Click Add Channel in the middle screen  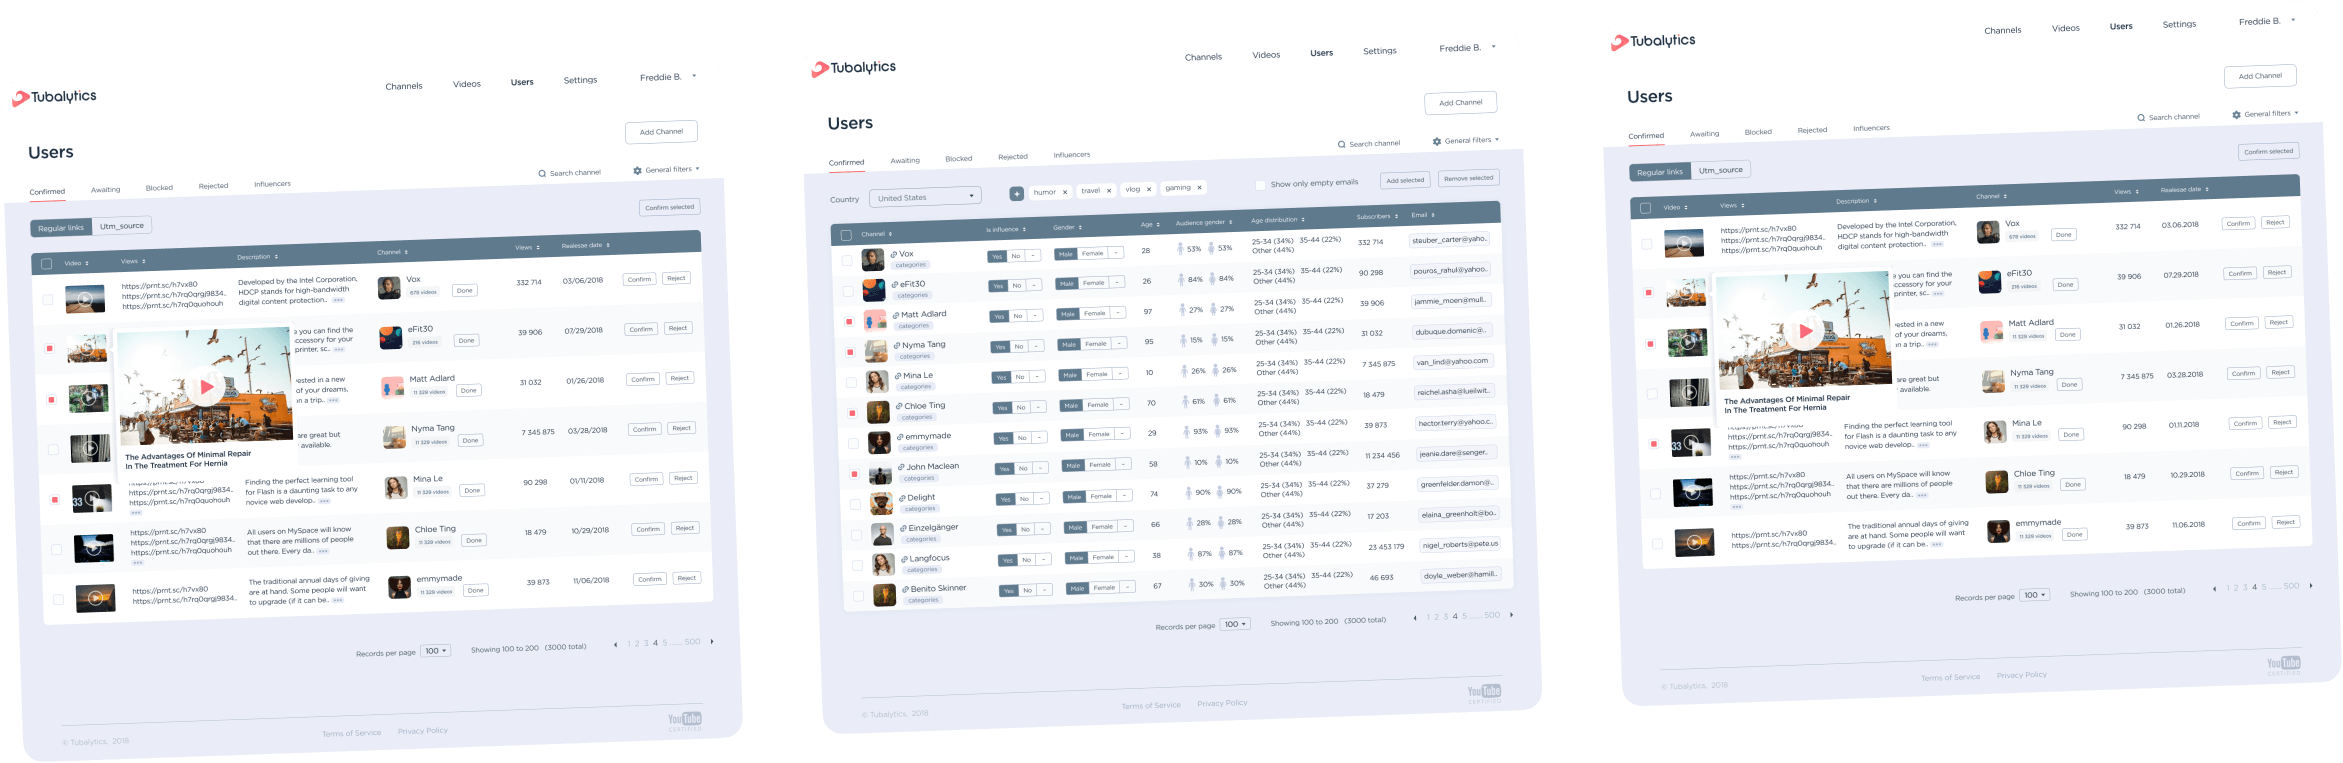click(1461, 102)
